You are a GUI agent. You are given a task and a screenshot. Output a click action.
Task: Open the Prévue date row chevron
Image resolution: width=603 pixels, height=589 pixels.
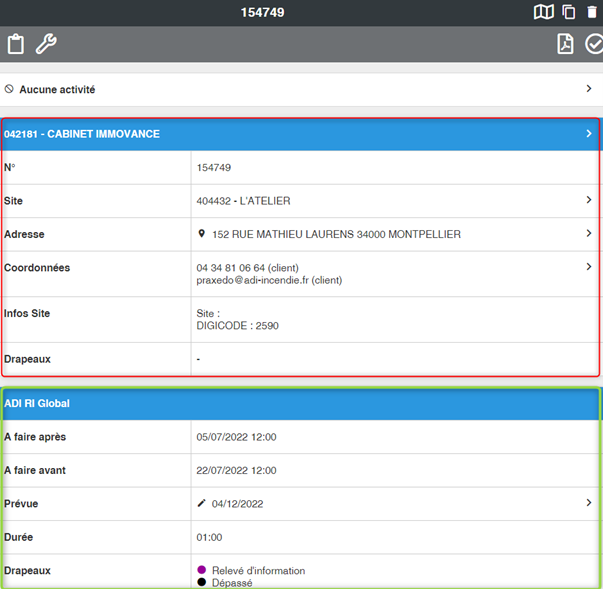589,503
